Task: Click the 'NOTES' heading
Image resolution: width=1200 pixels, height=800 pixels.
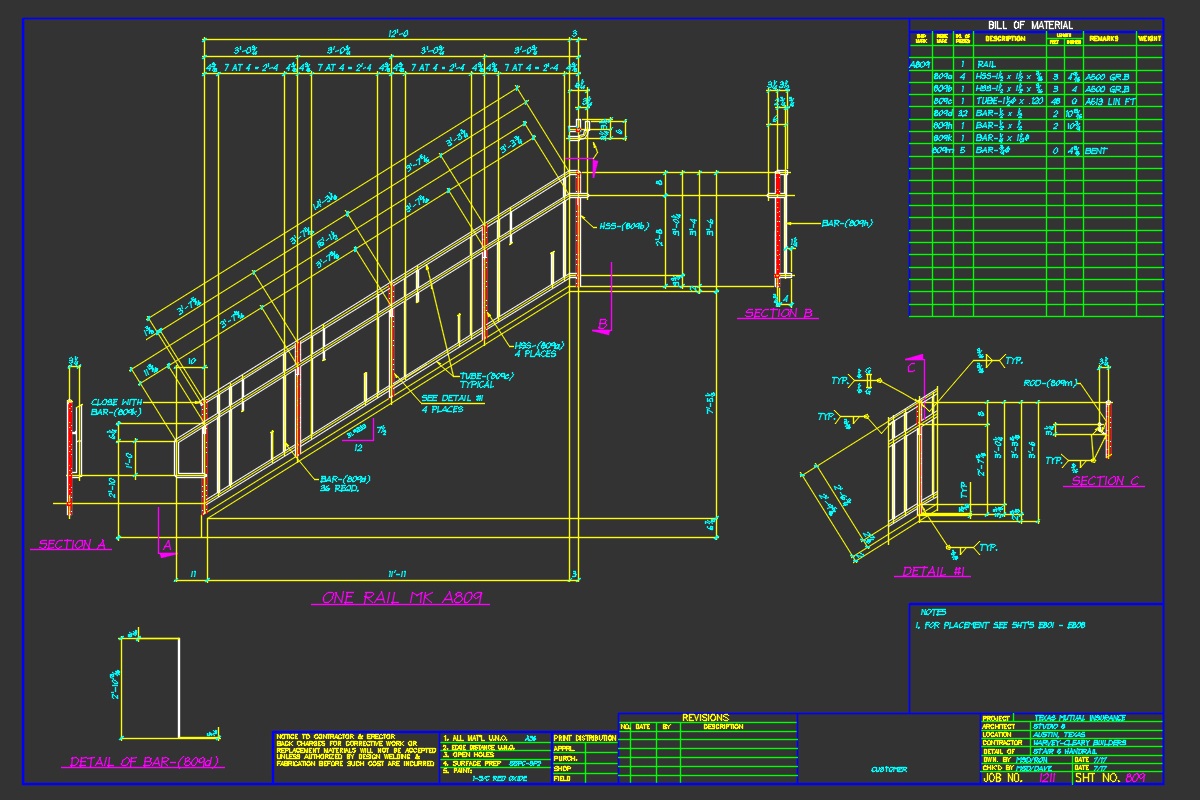Action: tap(933, 612)
